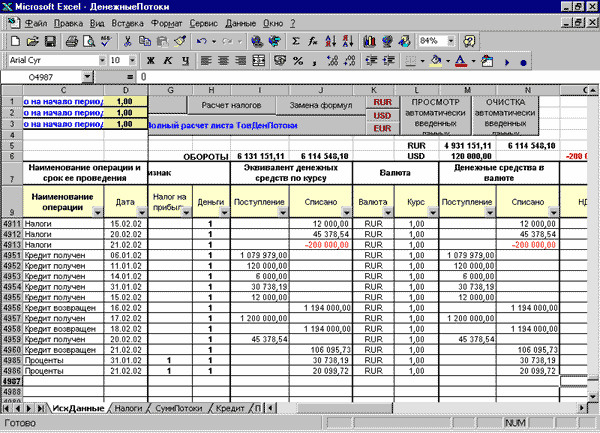Open the font name Arial Cyr dropdown
This screenshot has width=600, height=433.
102,60
